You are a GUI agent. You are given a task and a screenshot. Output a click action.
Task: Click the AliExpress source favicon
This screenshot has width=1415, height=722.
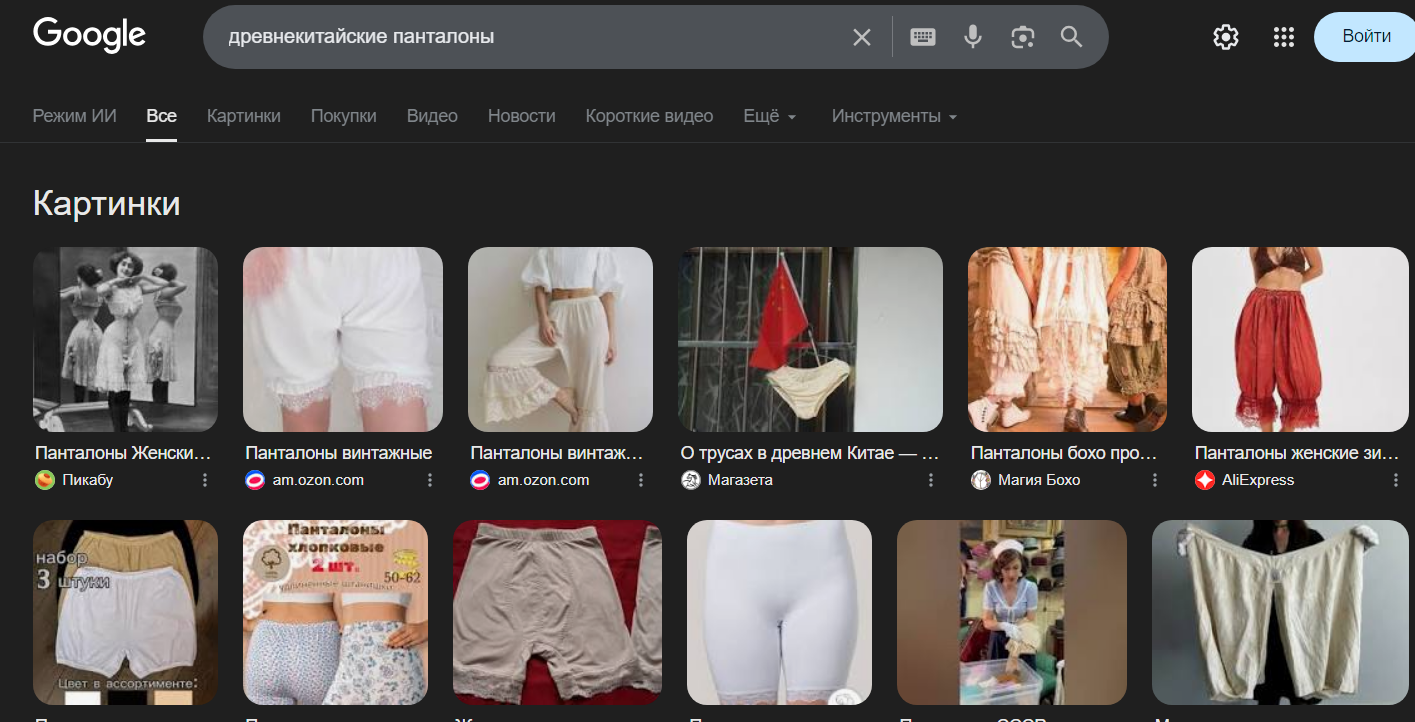coord(1205,480)
